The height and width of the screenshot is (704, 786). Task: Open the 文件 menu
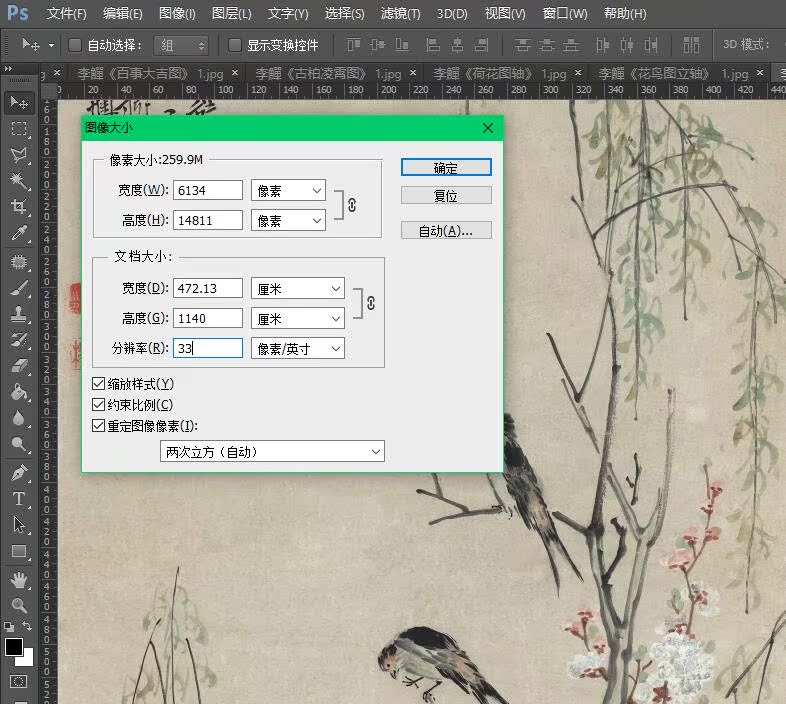(x=66, y=14)
